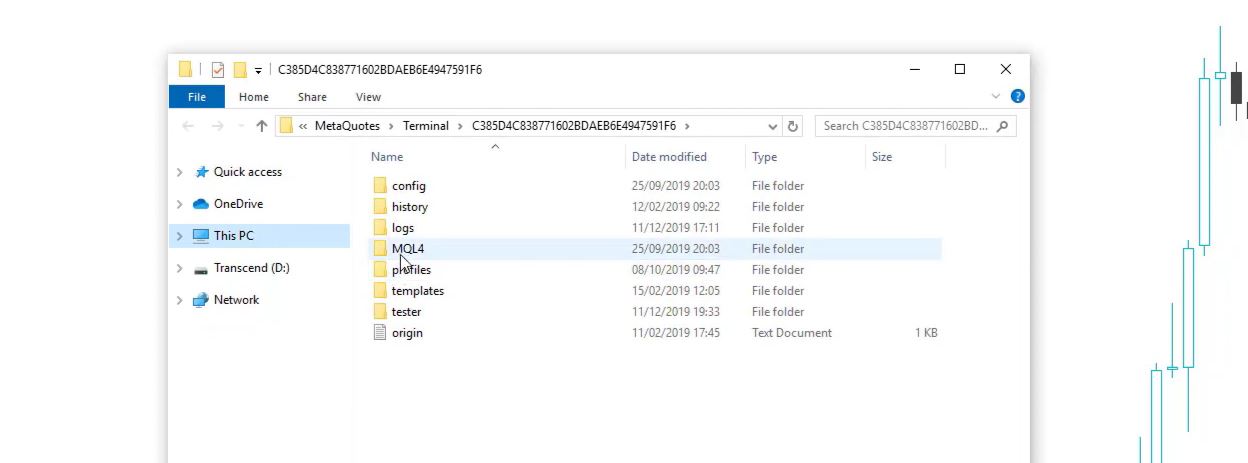Open the Help question mark icon
This screenshot has height=463, width=1248.
point(1017,97)
